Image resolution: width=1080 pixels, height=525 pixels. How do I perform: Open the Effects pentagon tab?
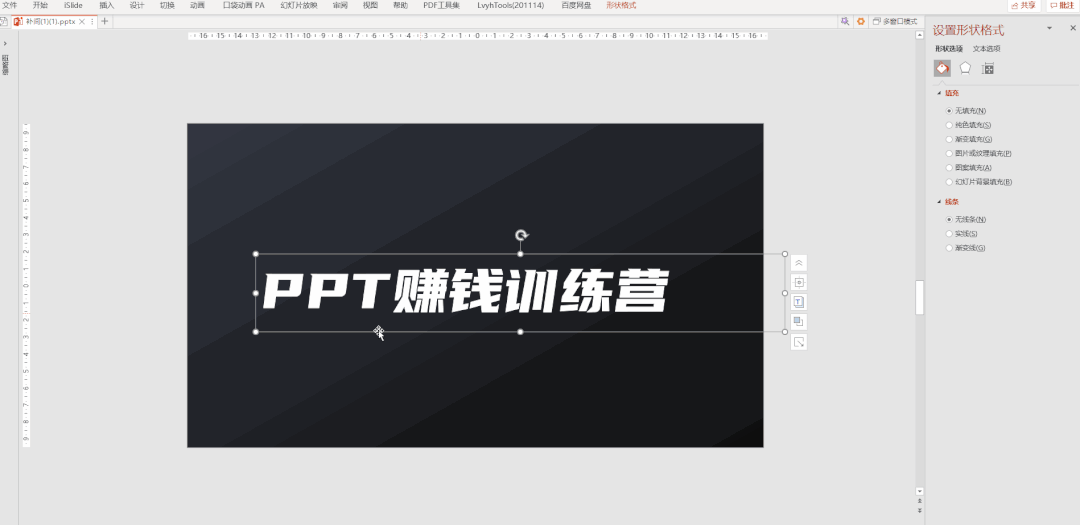(x=965, y=68)
